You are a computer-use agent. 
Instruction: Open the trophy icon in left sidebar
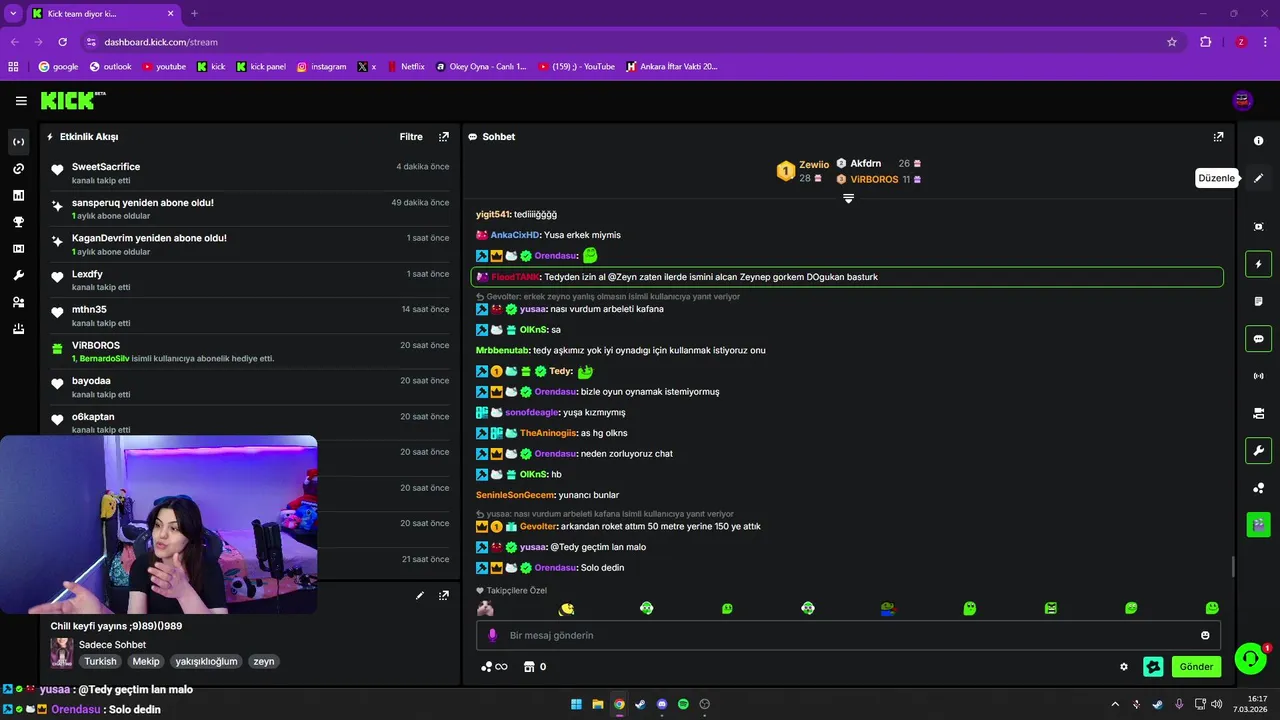tap(18, 222)
